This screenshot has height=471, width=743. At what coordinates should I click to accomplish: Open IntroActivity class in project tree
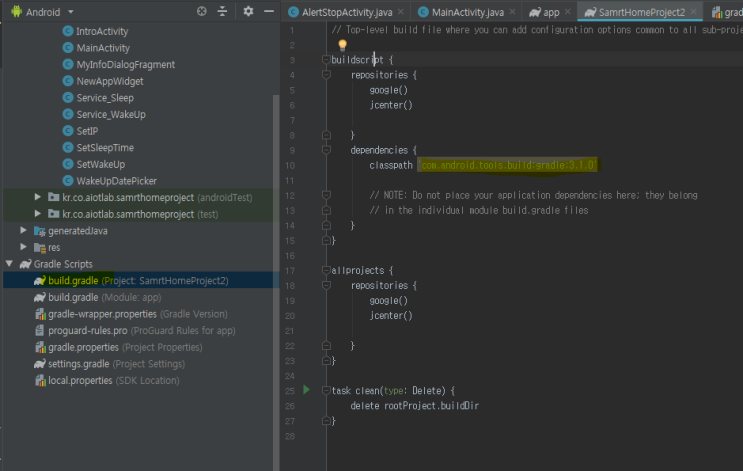(x=102, y=31)
